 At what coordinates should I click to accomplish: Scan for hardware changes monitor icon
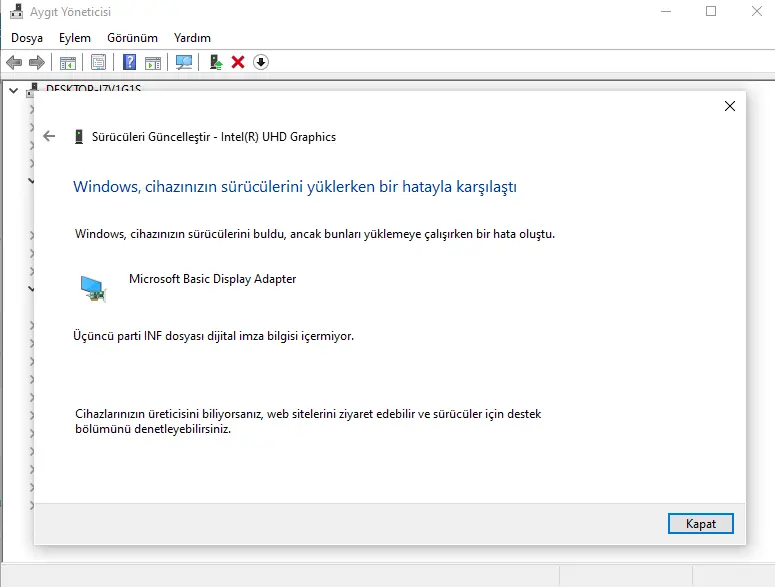click(184, 62)
